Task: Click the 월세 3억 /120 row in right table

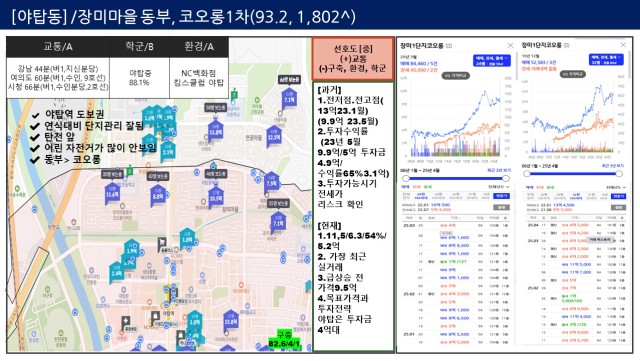Action: point(576,325)
